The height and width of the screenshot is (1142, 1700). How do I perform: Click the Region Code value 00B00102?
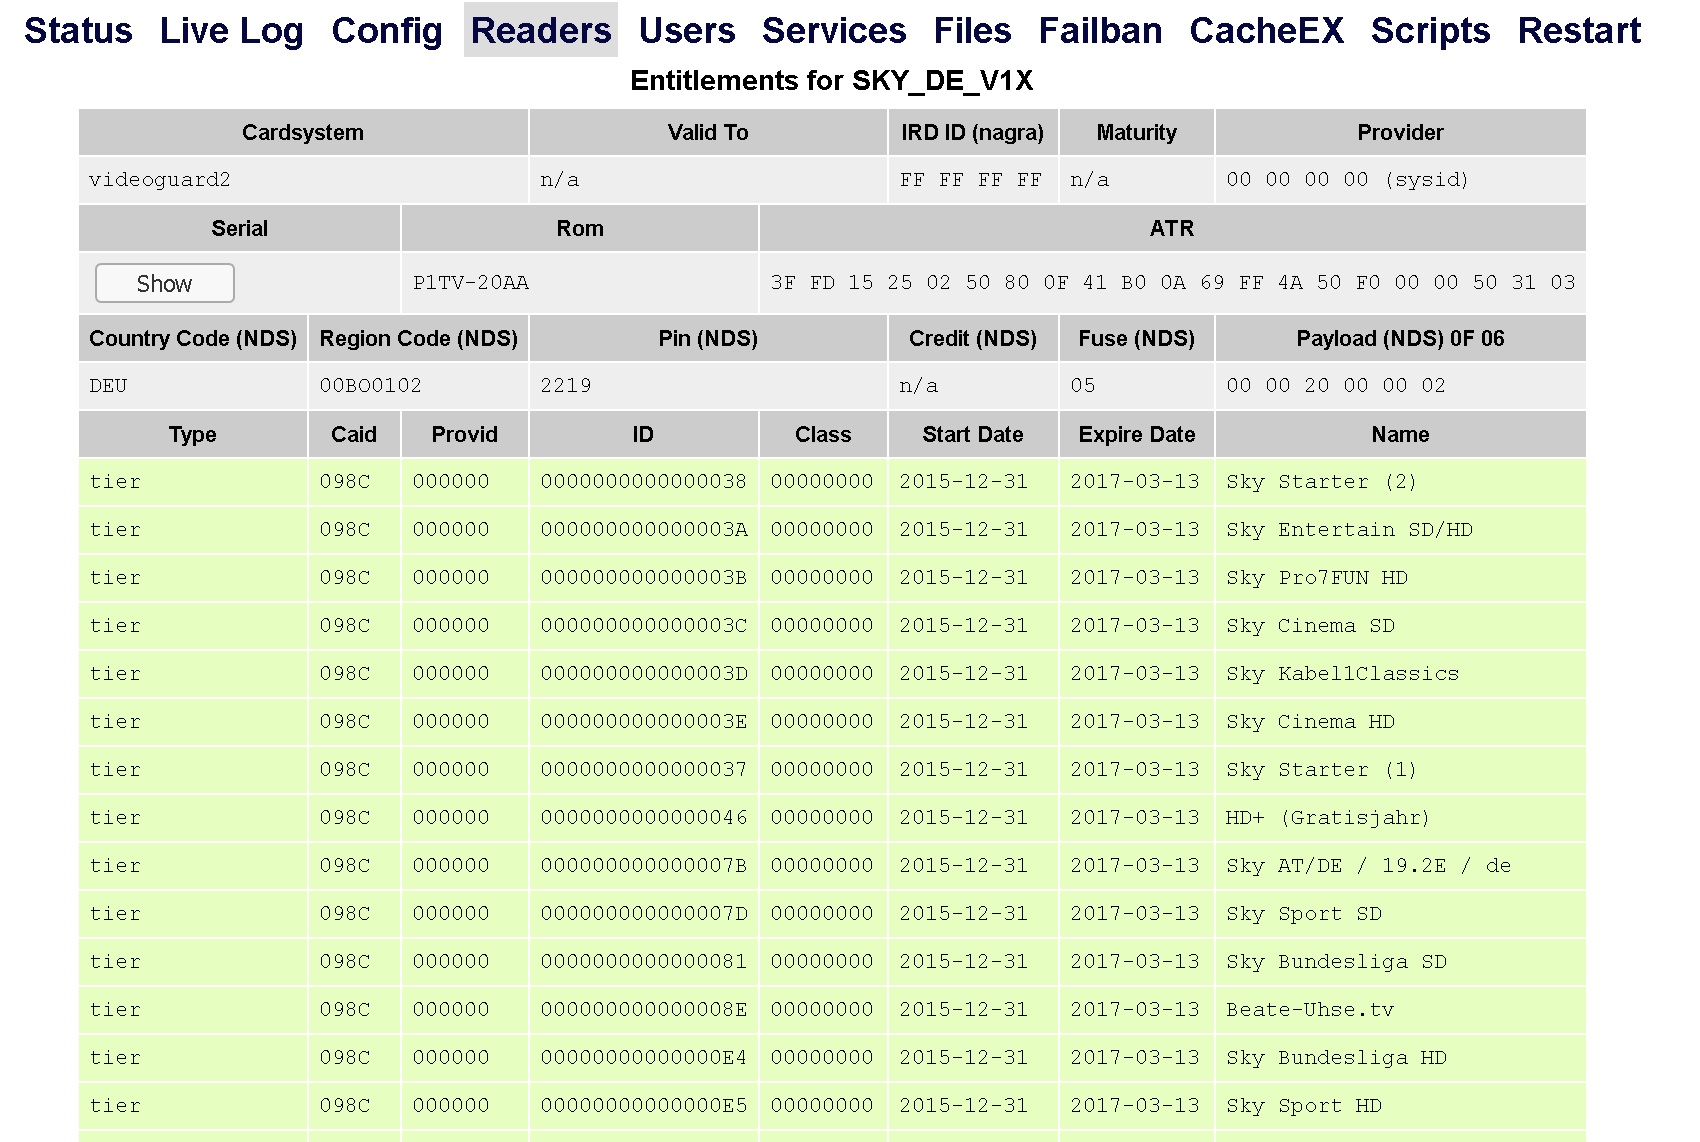[370, 386]
